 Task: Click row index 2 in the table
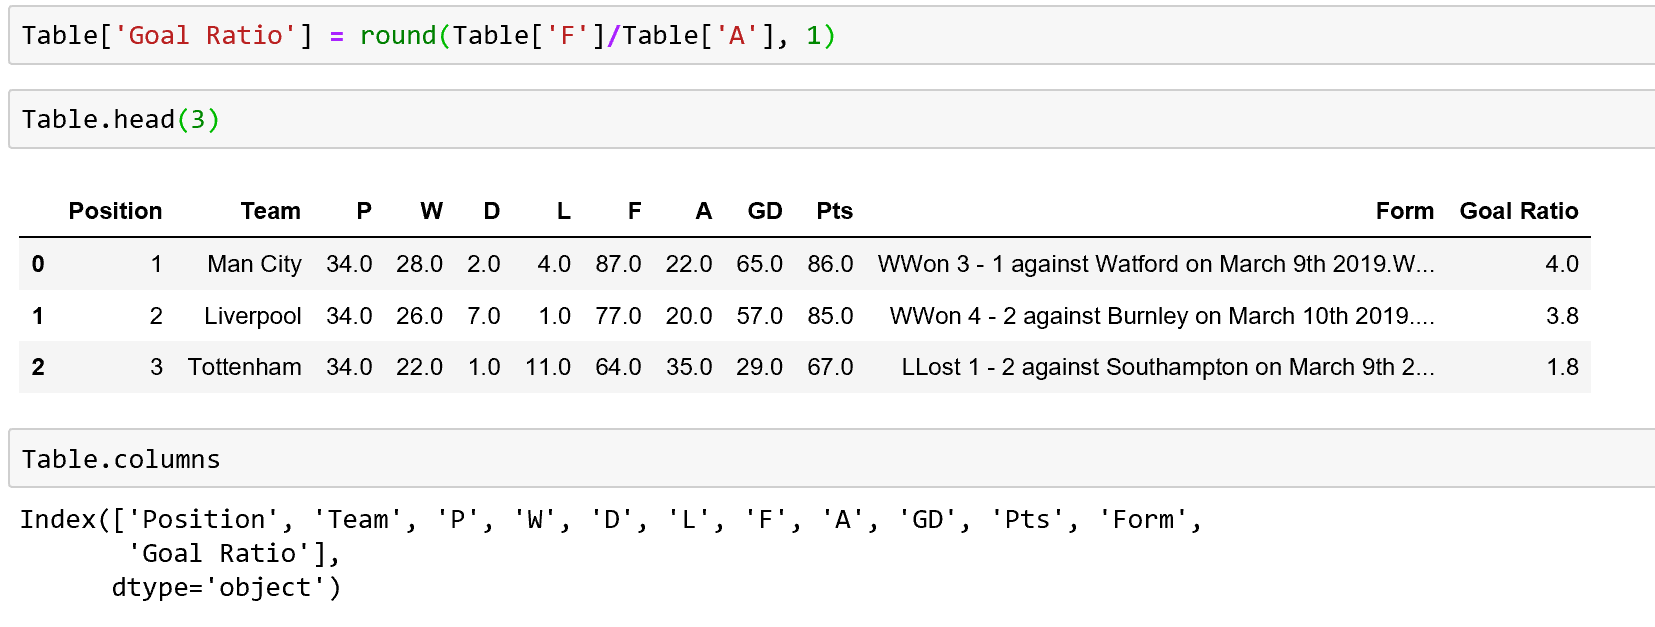(x=38, y=367)
